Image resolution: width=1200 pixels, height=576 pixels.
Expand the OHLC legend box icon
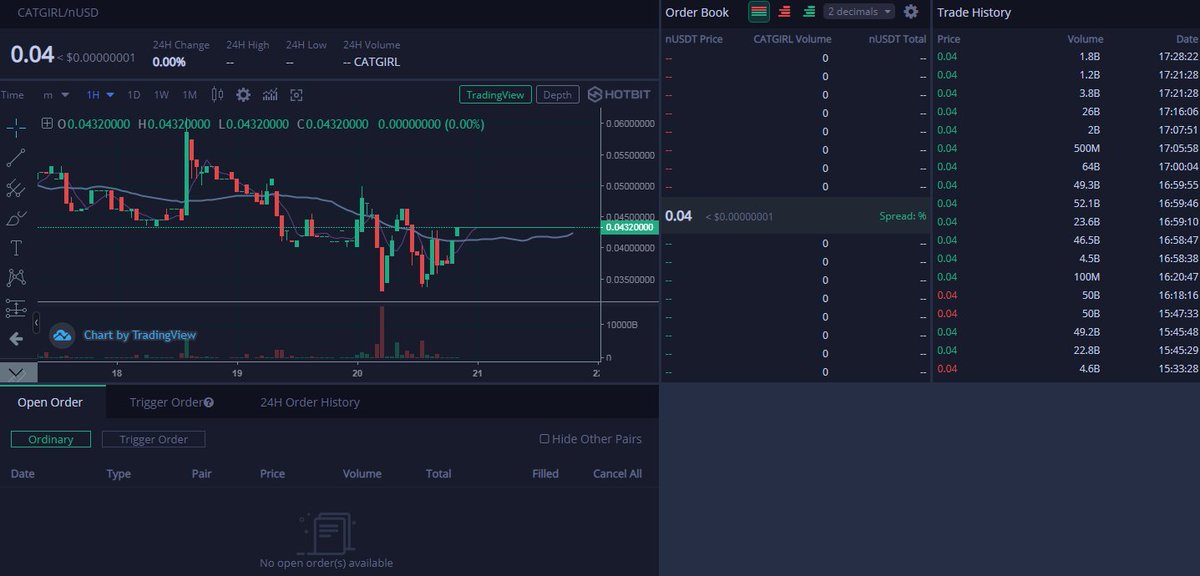47,124
